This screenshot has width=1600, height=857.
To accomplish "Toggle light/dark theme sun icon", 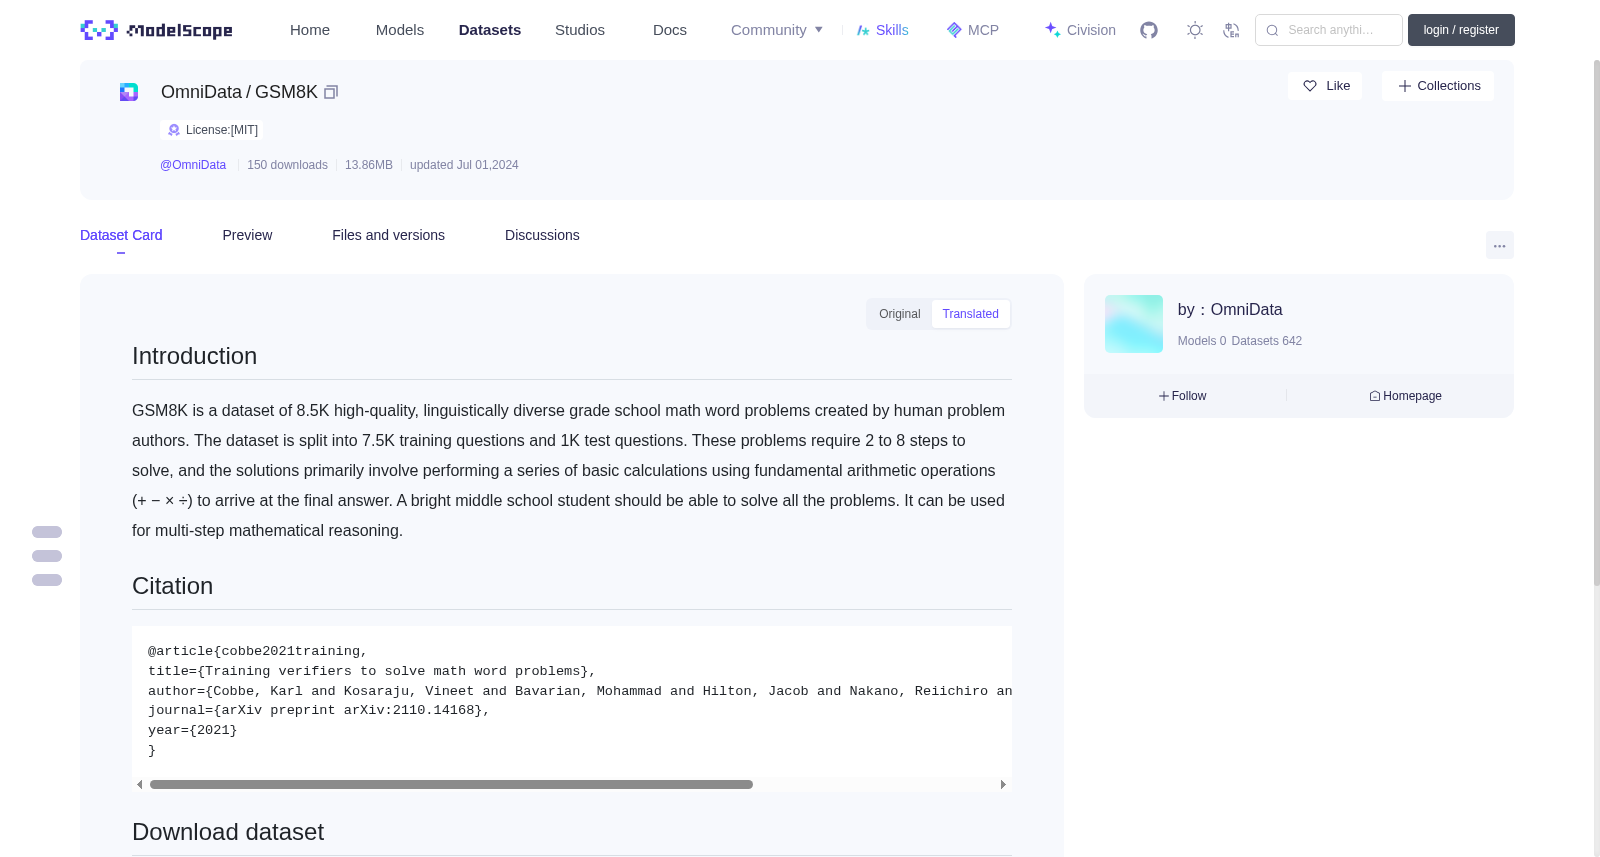I will pos(1195,30).
